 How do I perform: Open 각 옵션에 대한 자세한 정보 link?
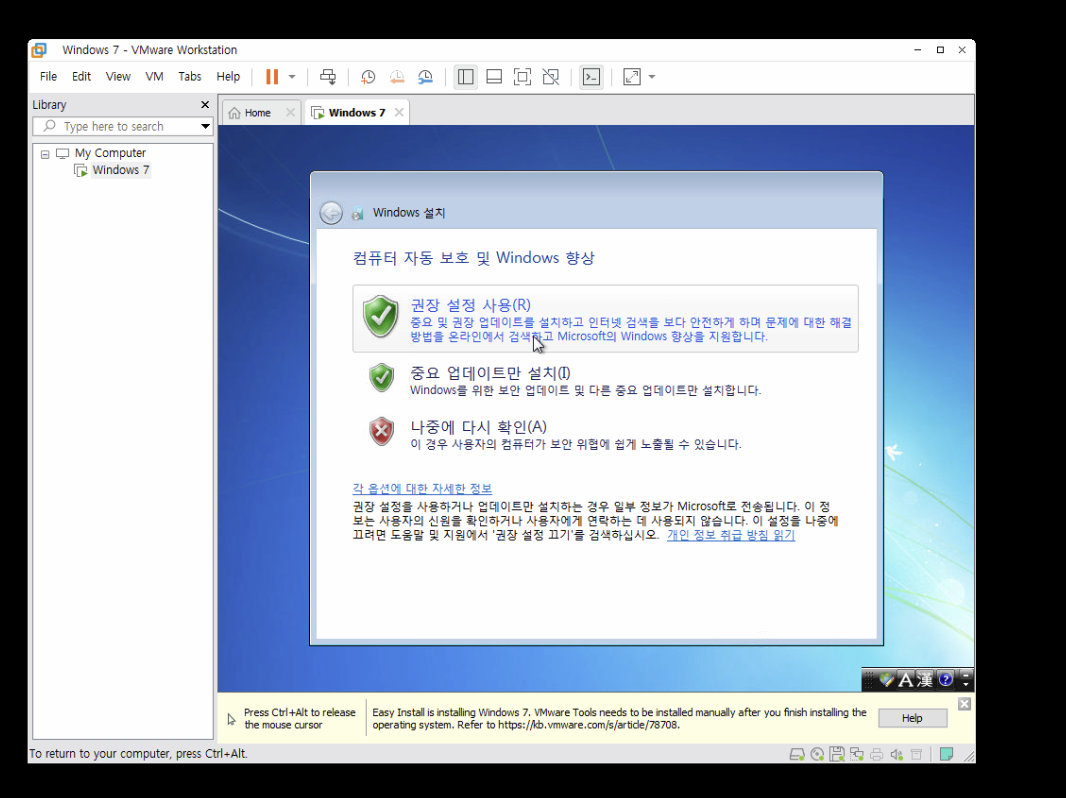(422, 489)
